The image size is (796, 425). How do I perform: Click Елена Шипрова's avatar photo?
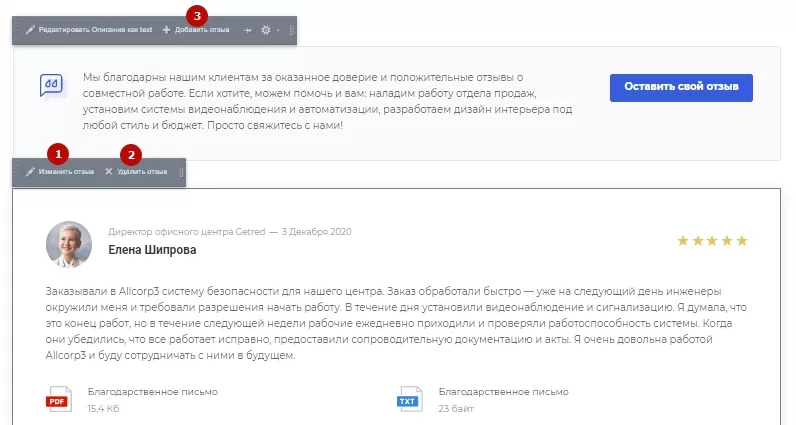click(x=69, y=244)
